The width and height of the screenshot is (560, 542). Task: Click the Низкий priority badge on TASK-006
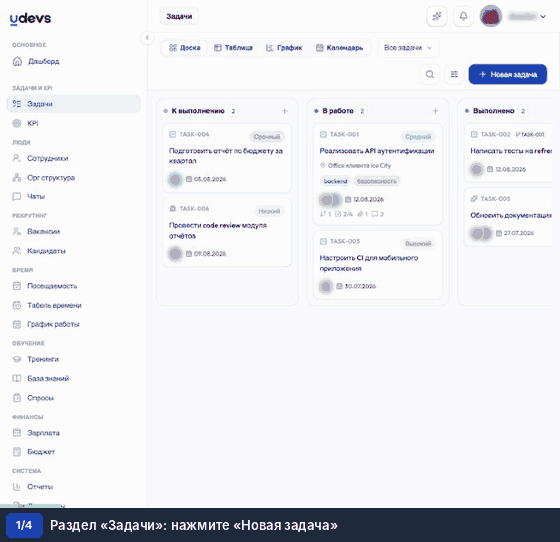[x=269, y=211]
